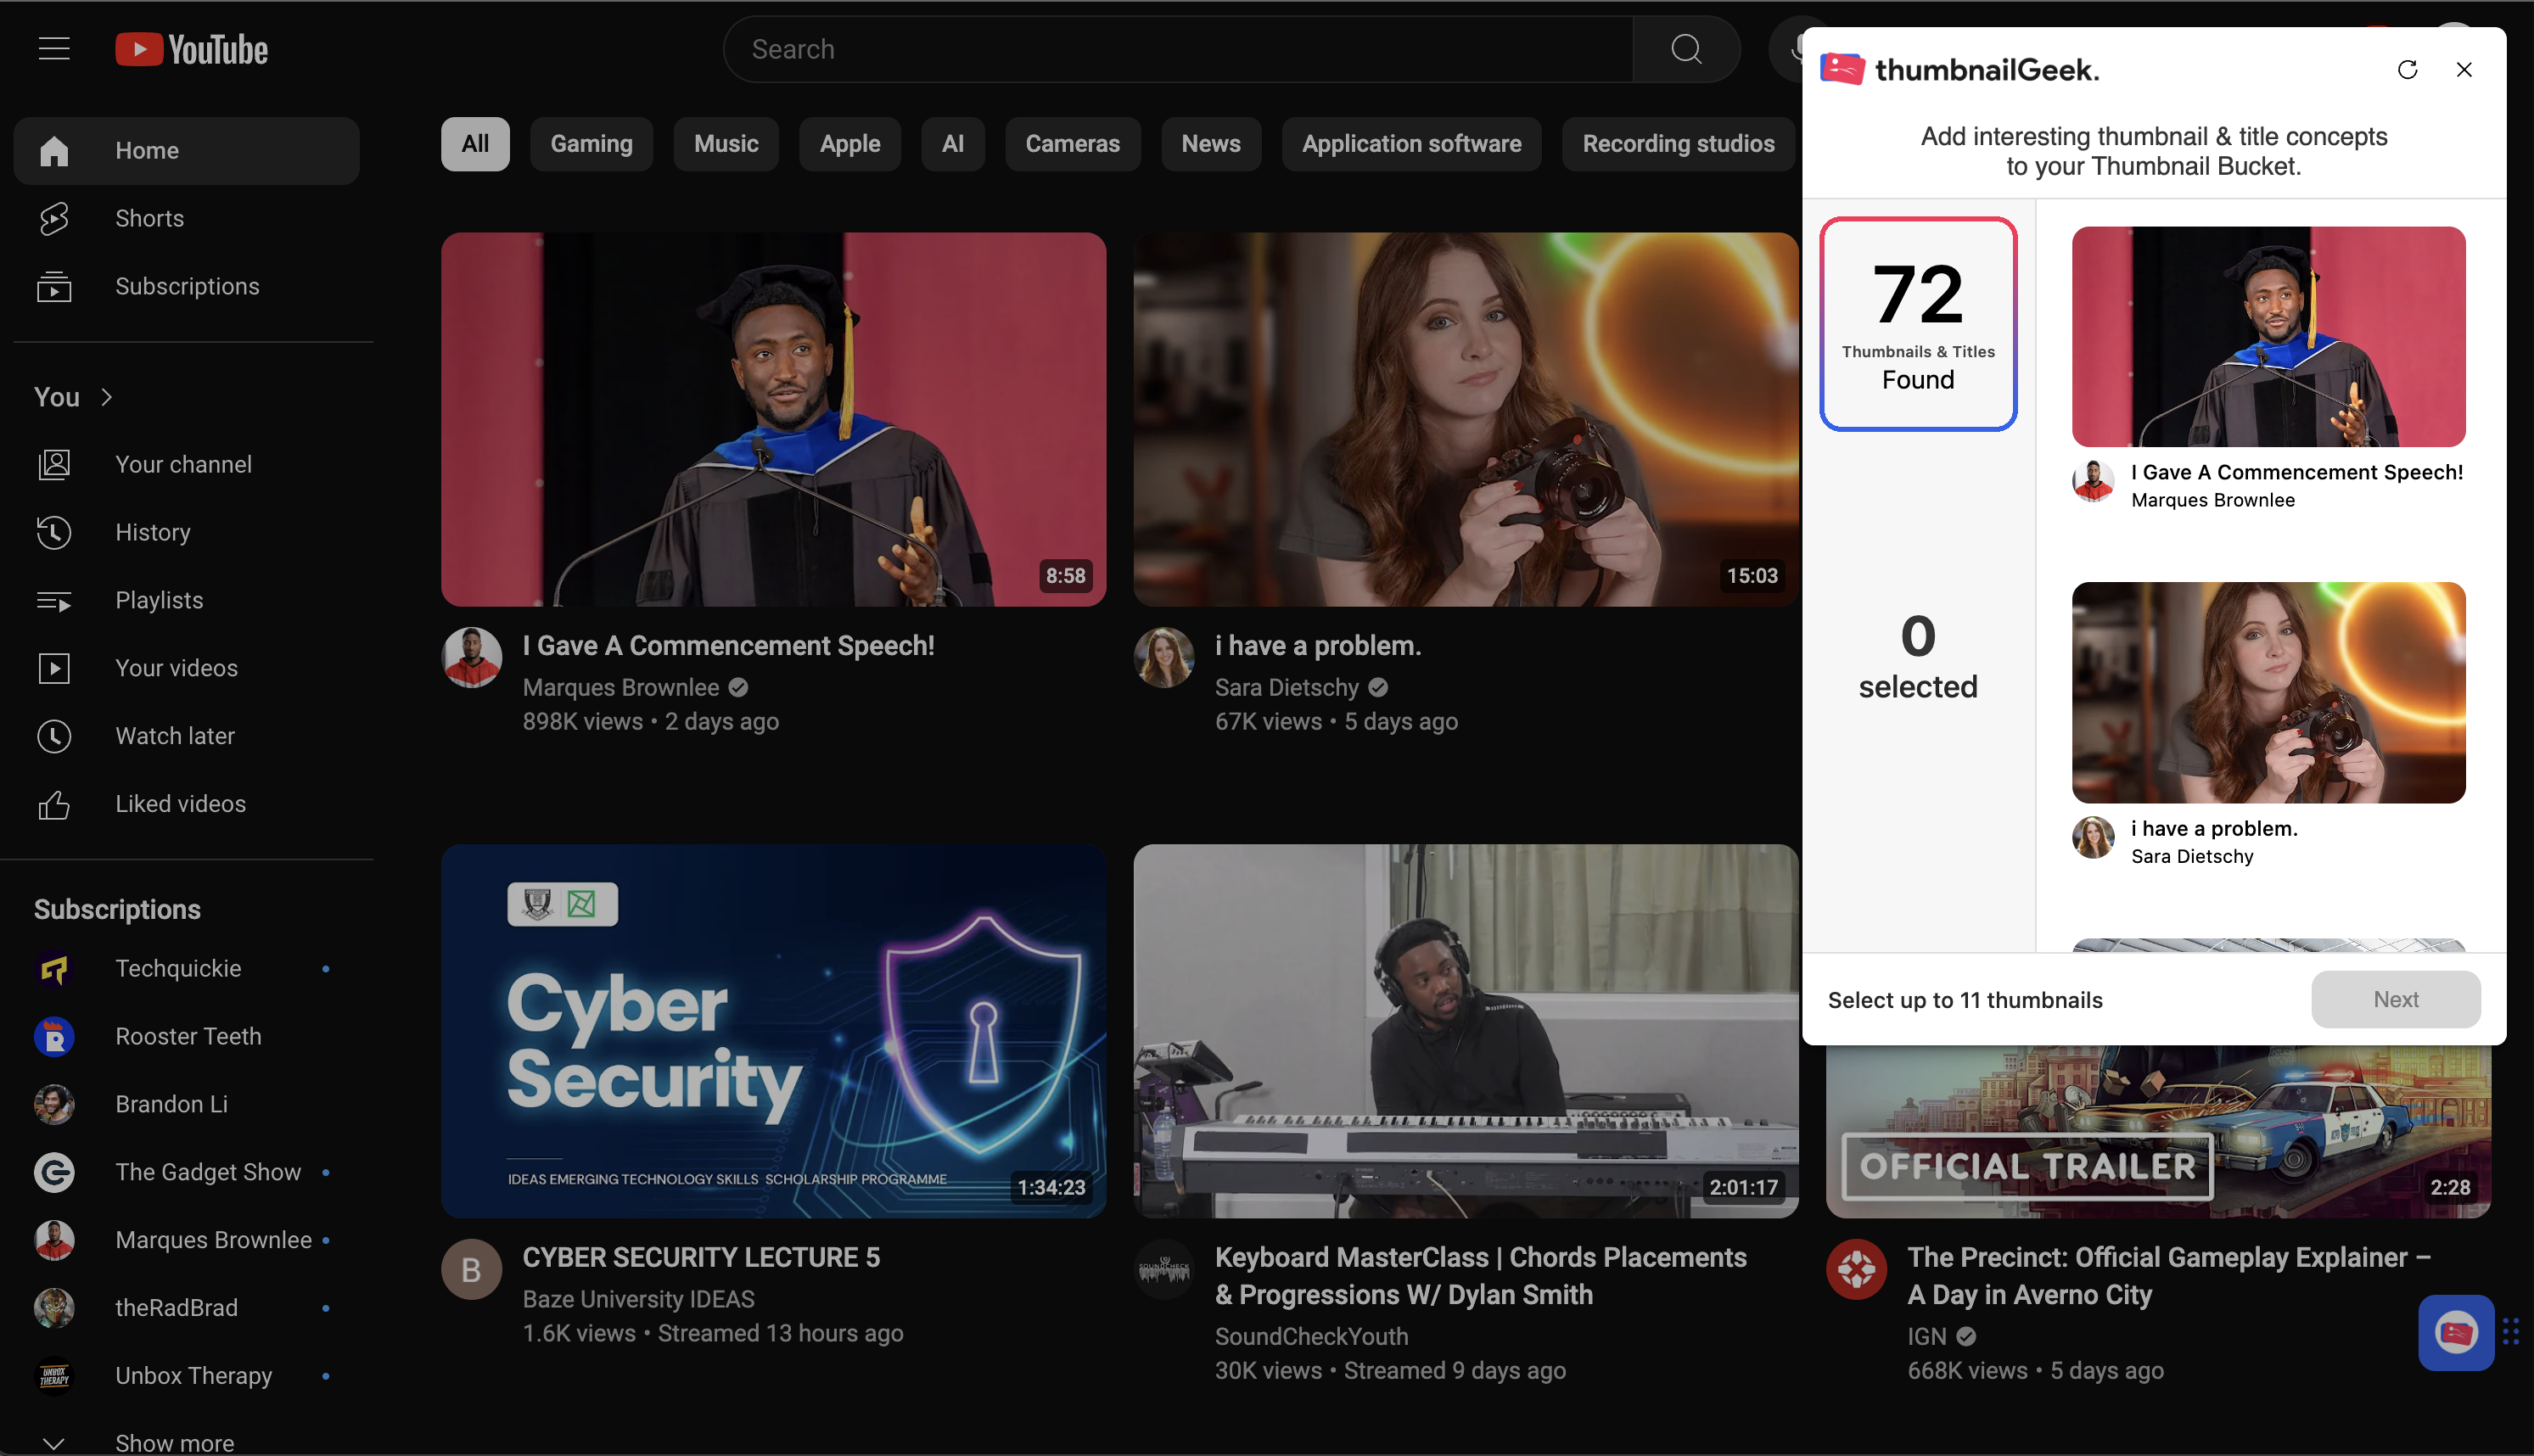Open watch History
Image resolution: width=2534 pixels, height=1456 pixels.
pyautogui.click(x=187, y=532)
